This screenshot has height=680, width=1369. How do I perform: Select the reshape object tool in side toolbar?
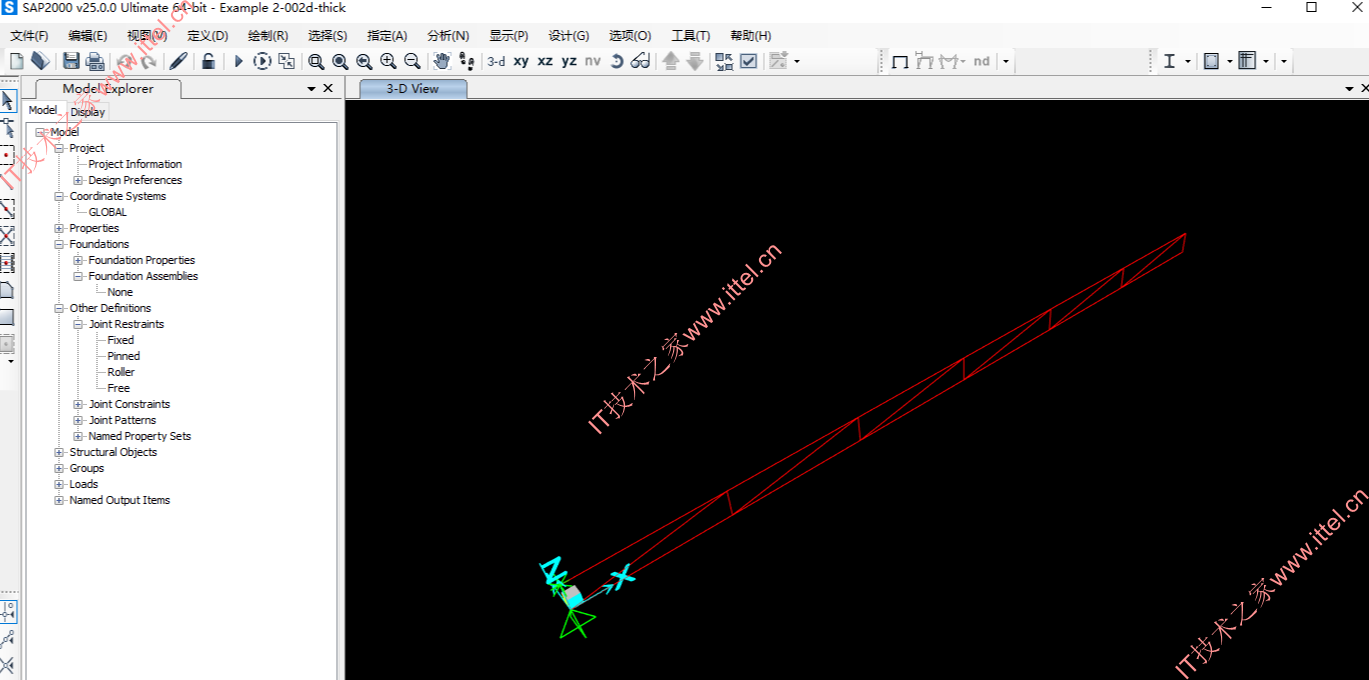coord(8,128)
